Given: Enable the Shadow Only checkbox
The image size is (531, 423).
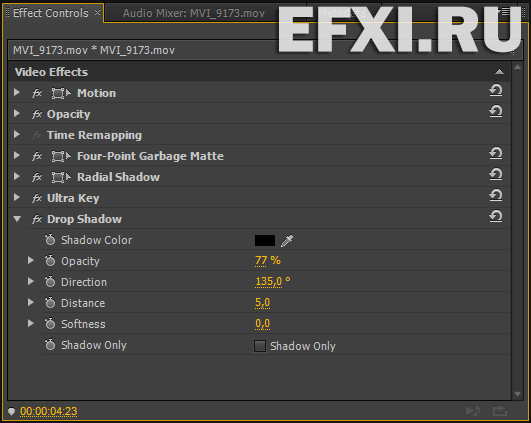Looking at the screenshot, I should 260,346.
